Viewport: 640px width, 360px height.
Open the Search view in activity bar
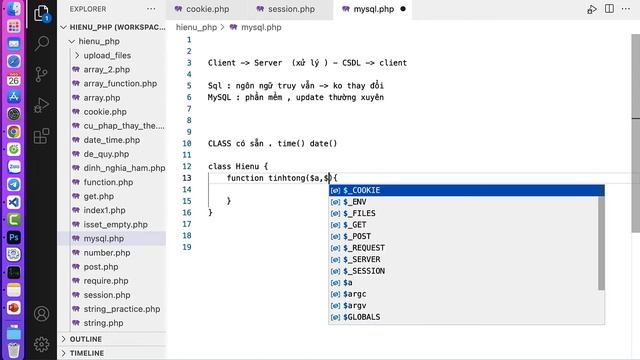[x=42, y=43]
